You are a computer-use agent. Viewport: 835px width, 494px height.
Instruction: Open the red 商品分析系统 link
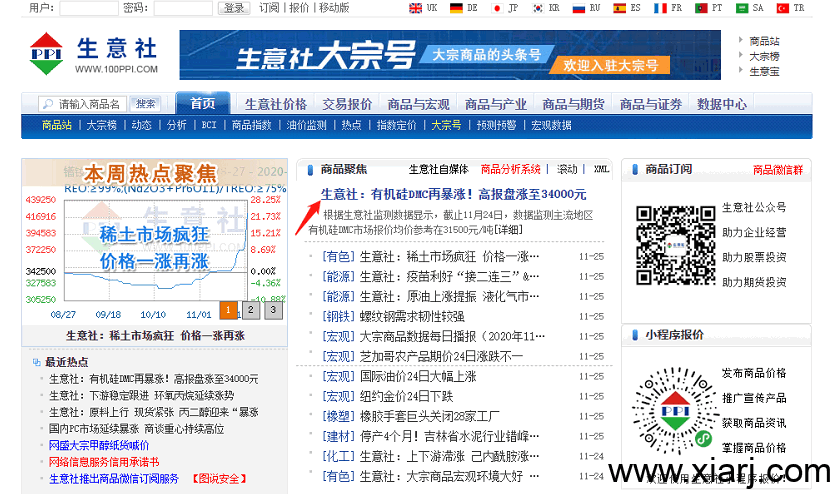tap(510, 169)
